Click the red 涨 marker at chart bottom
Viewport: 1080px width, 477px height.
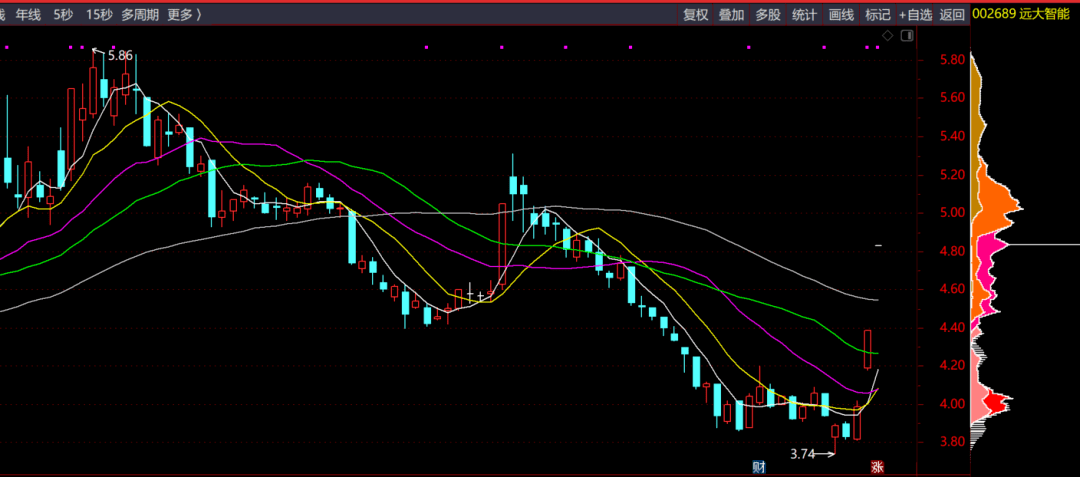point(878,467)
